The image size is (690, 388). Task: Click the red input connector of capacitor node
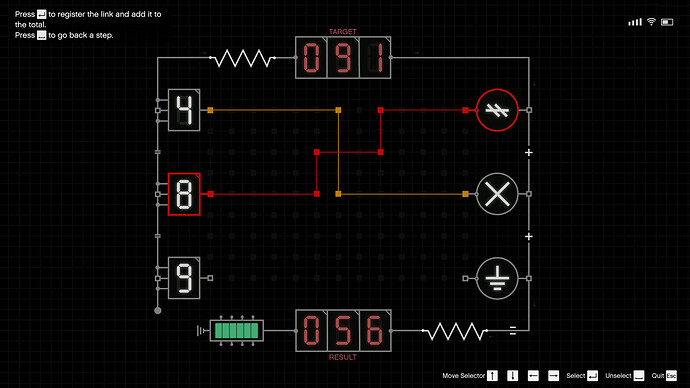pos(466,110)
